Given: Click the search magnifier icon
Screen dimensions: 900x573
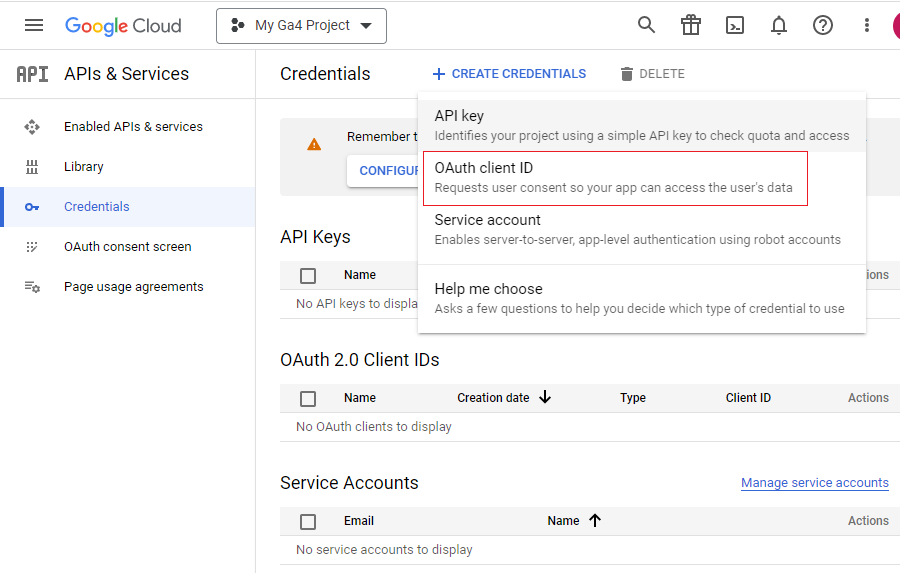Looking at the screenshot, I should click(x=646, y=25).
